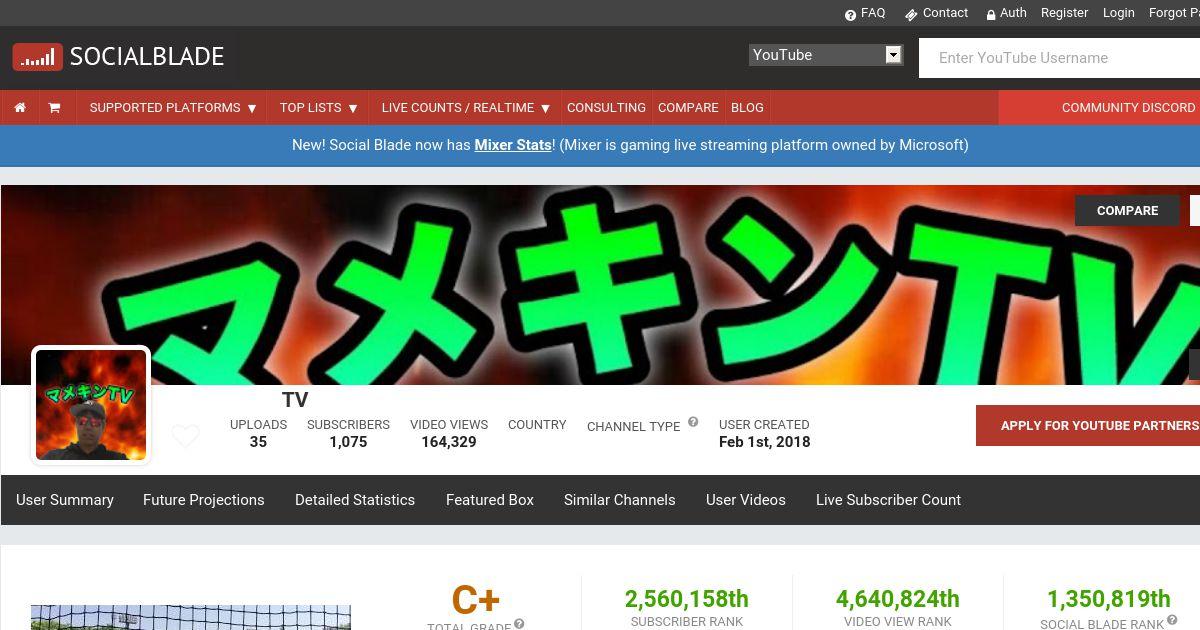Open the Consulting menu item

(606, 107)
